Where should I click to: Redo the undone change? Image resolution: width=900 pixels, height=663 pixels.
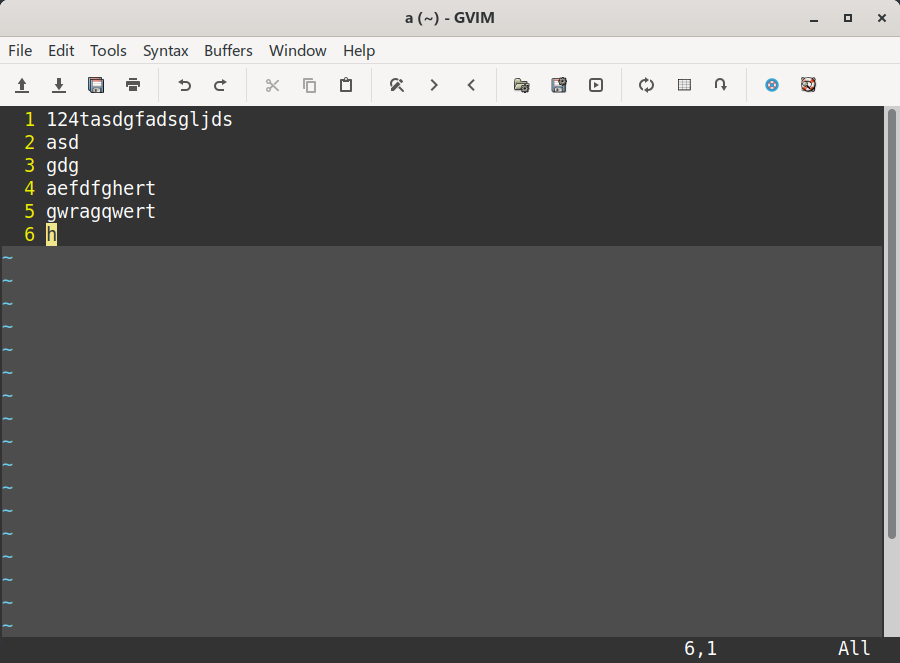[220, 86]
